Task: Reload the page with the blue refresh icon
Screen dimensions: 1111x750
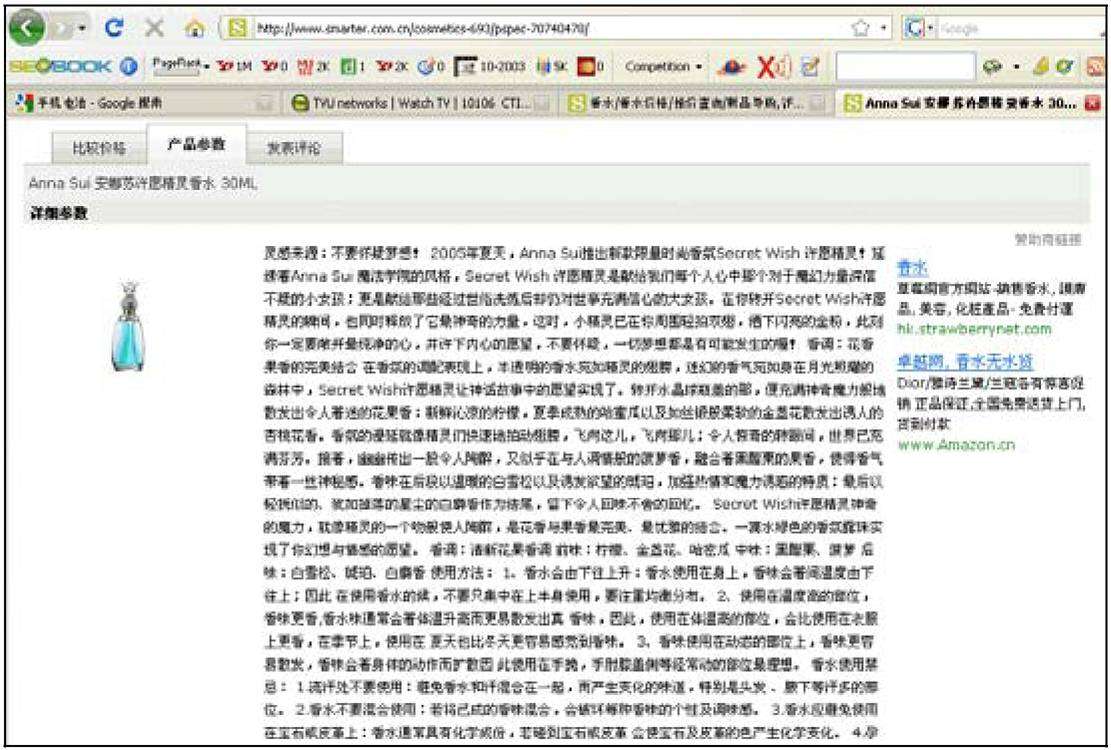Action: 113,28
